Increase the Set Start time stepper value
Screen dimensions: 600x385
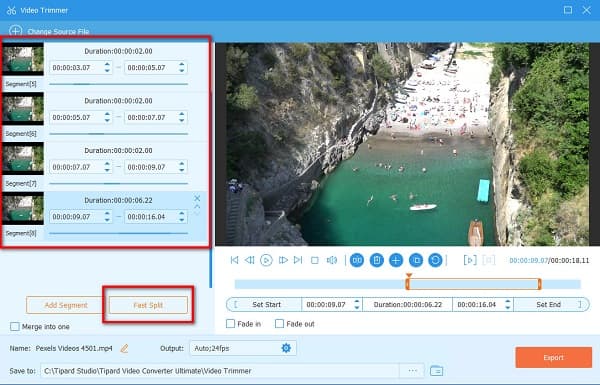(x=357, y=301)
